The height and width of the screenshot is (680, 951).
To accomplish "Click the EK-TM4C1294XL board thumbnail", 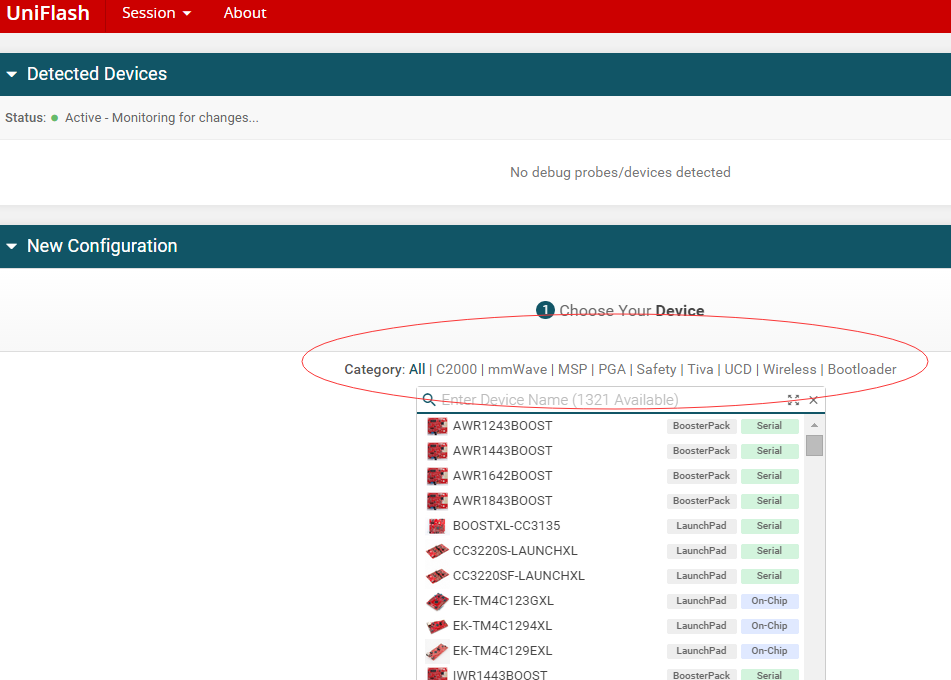I will (437, 626).
